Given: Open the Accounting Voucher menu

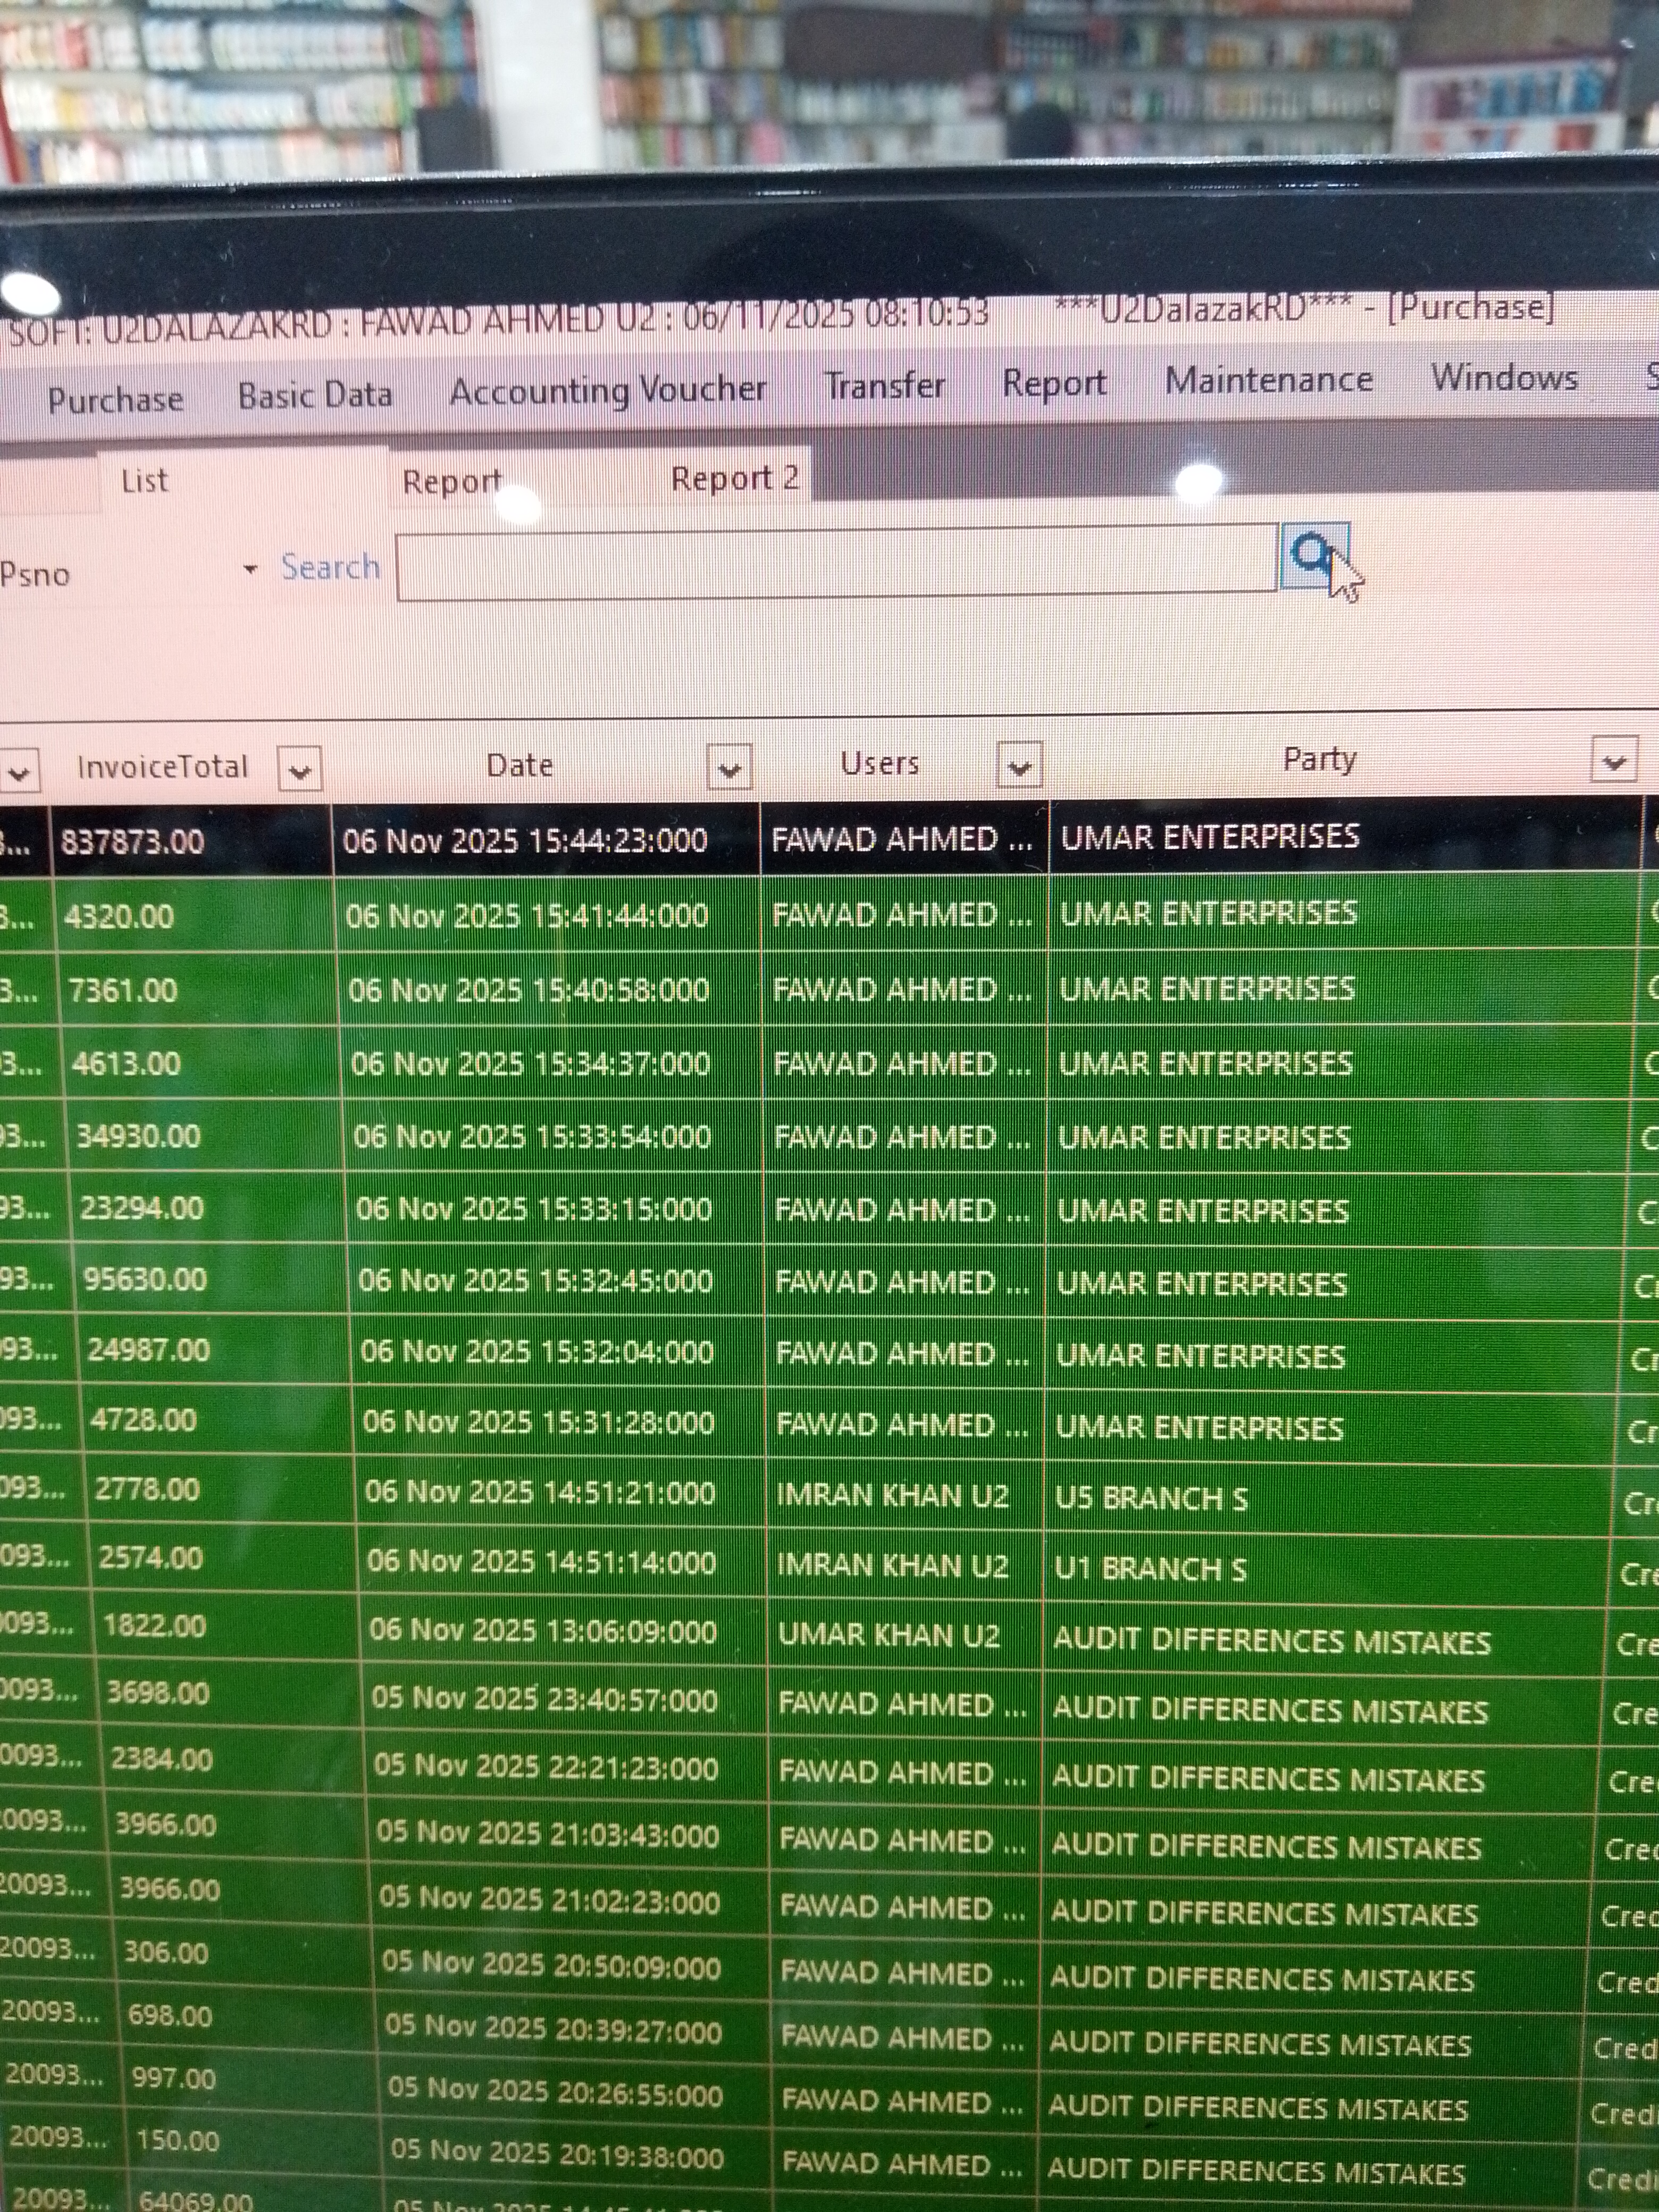Looking at the screenshot, I should point(607,390).
